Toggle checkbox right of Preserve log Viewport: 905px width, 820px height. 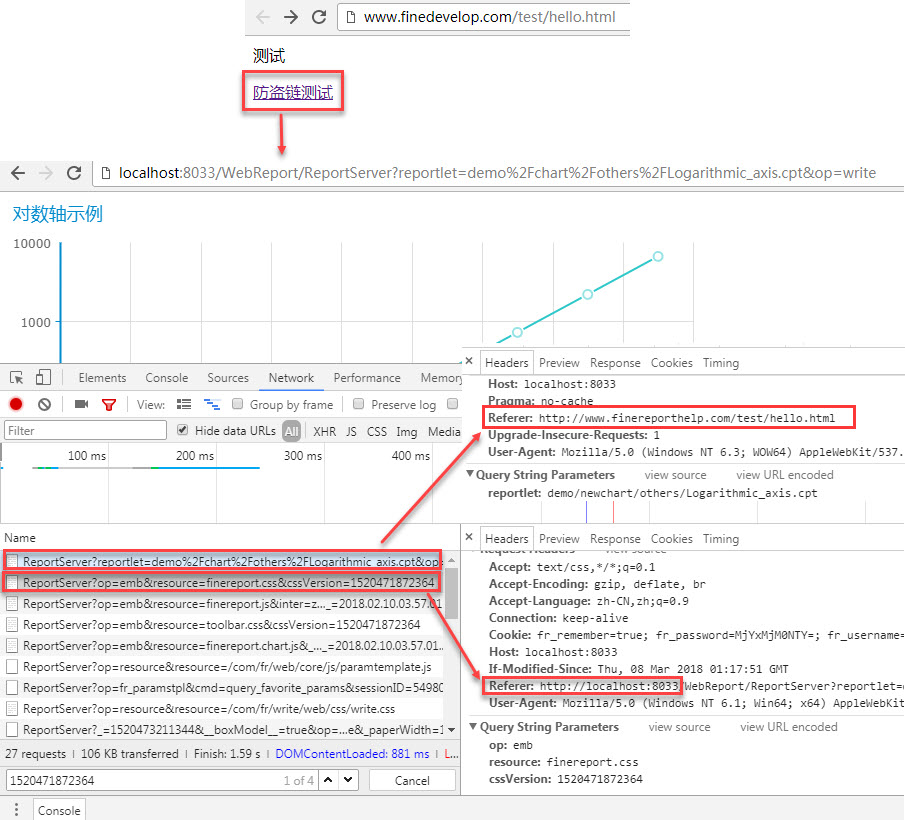[452, 404]
